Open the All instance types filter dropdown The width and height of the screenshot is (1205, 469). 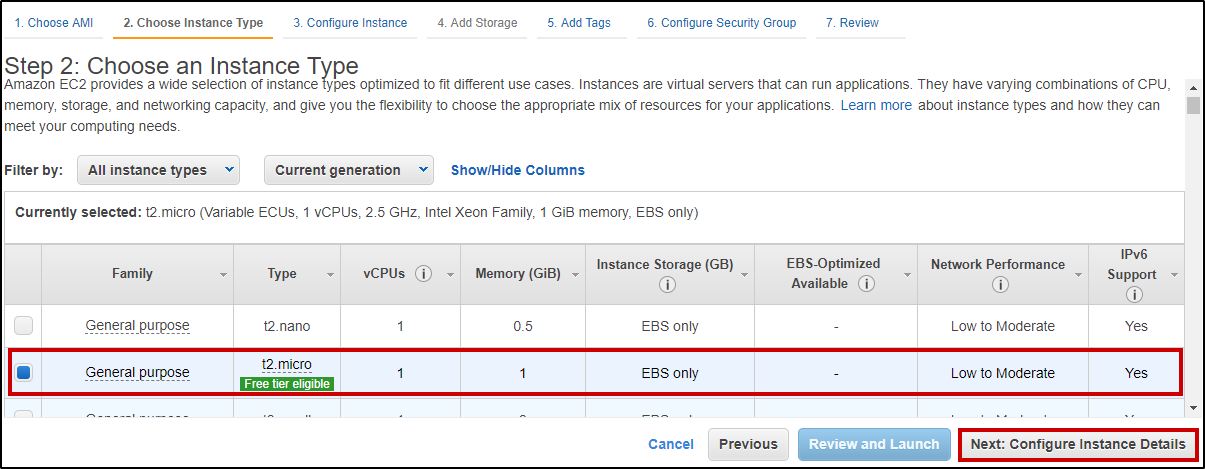[158, 170]
